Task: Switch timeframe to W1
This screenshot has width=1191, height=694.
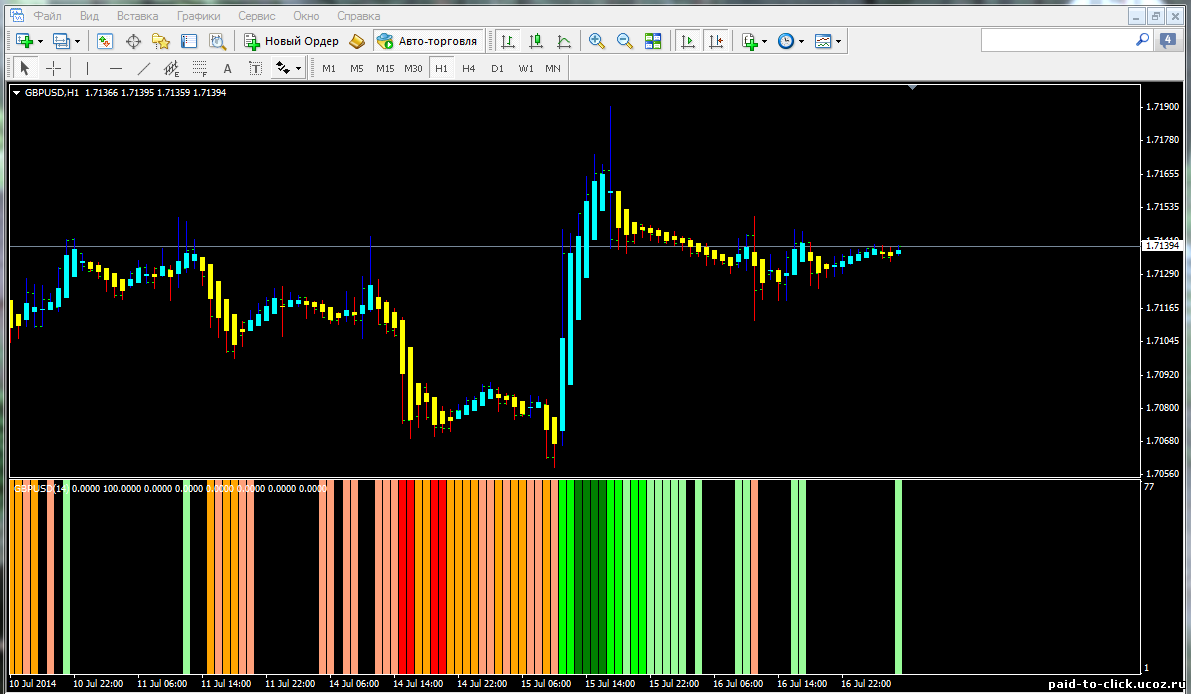Action: click(526, 68)
